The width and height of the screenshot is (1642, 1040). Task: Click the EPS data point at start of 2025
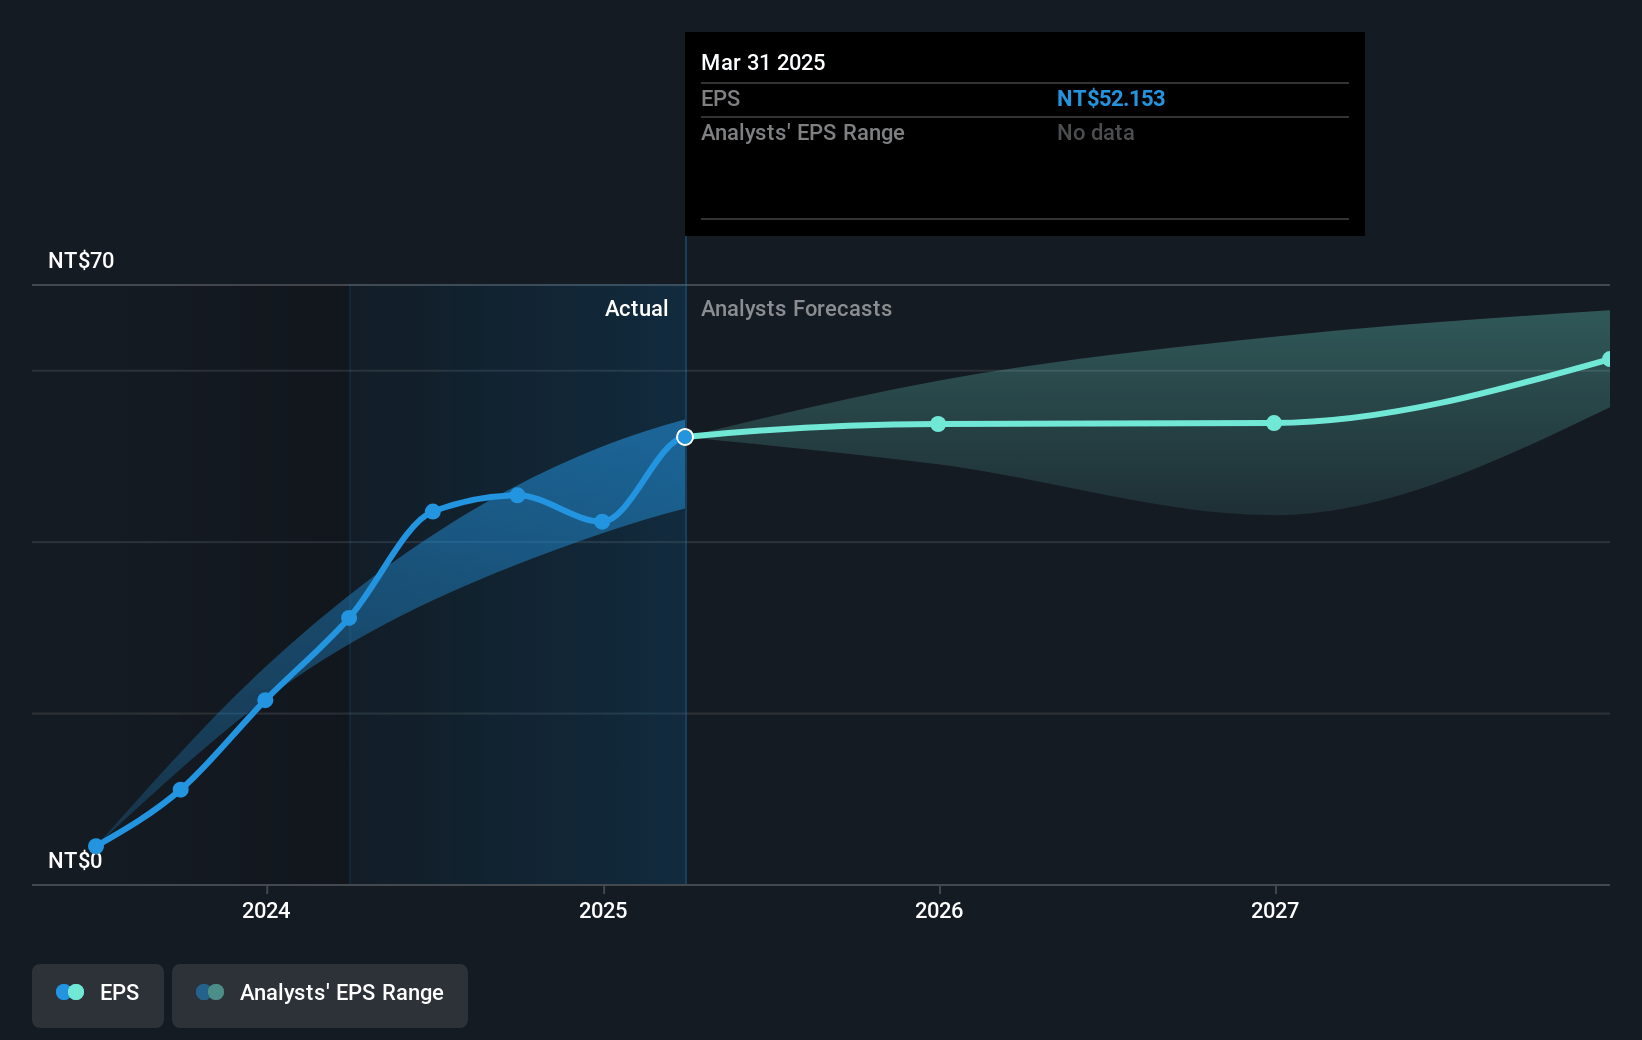point(602,522)
